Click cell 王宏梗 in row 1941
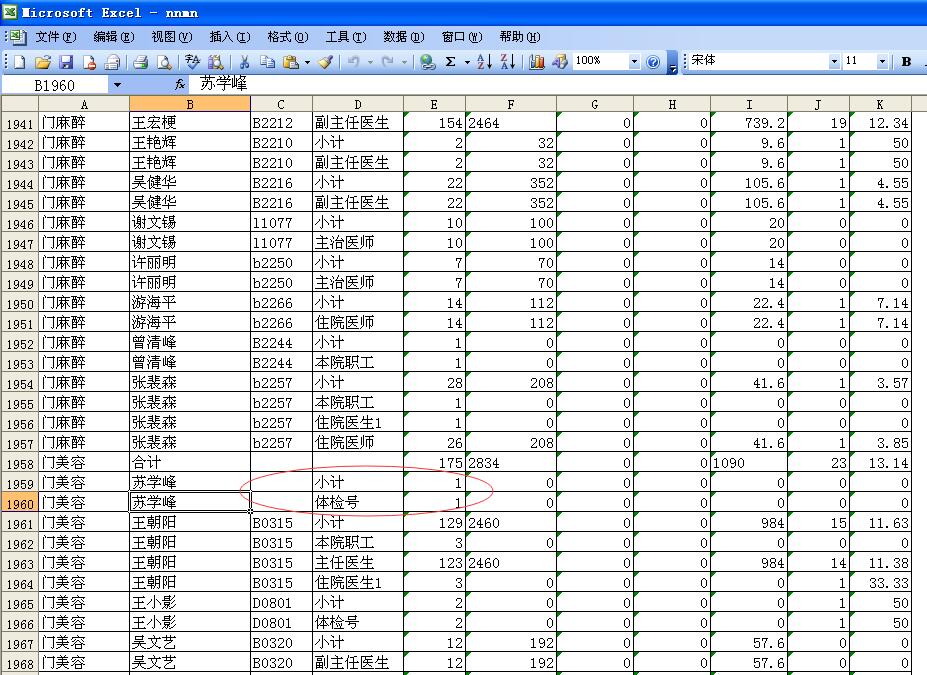 190,122
